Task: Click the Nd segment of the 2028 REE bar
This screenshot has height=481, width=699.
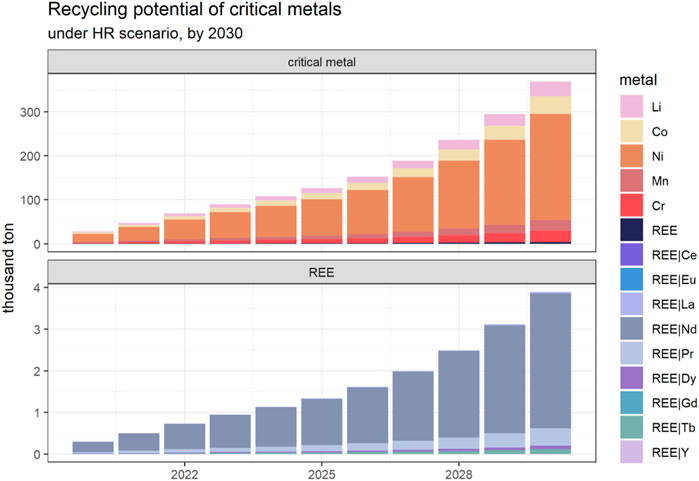Action: coord(459,394)
